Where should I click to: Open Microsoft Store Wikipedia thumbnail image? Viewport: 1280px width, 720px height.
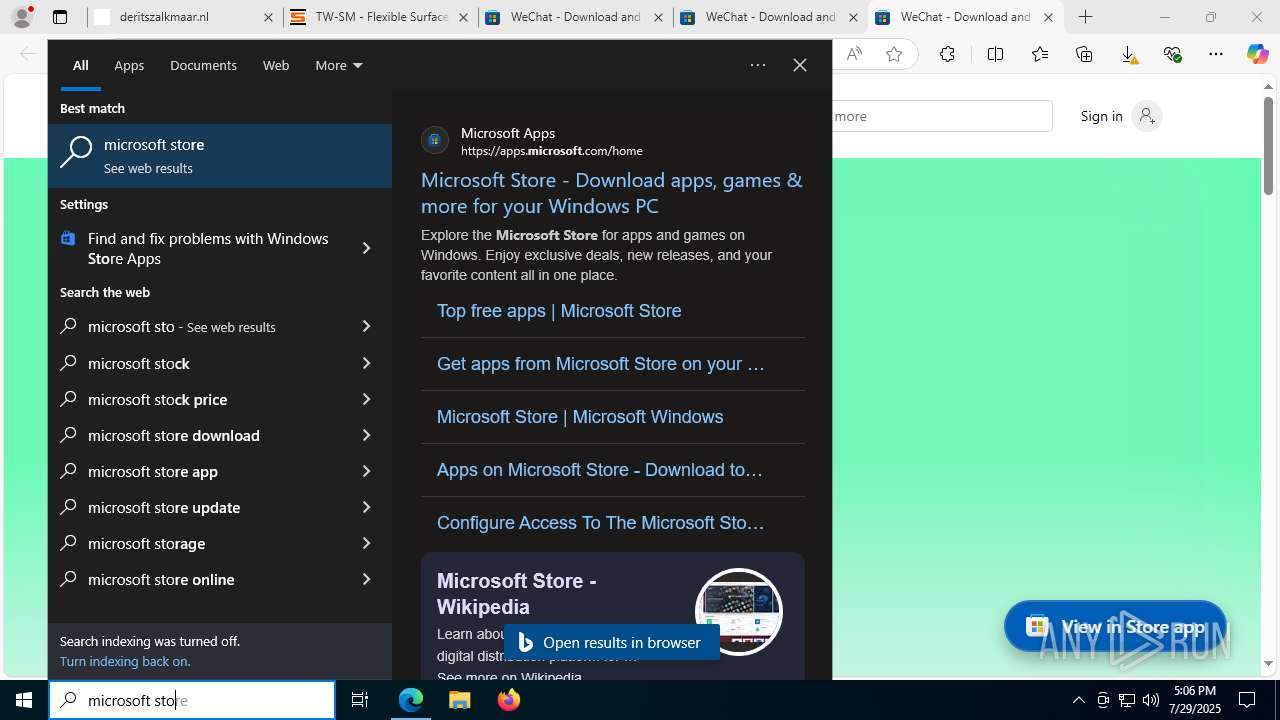pos(739,611)
